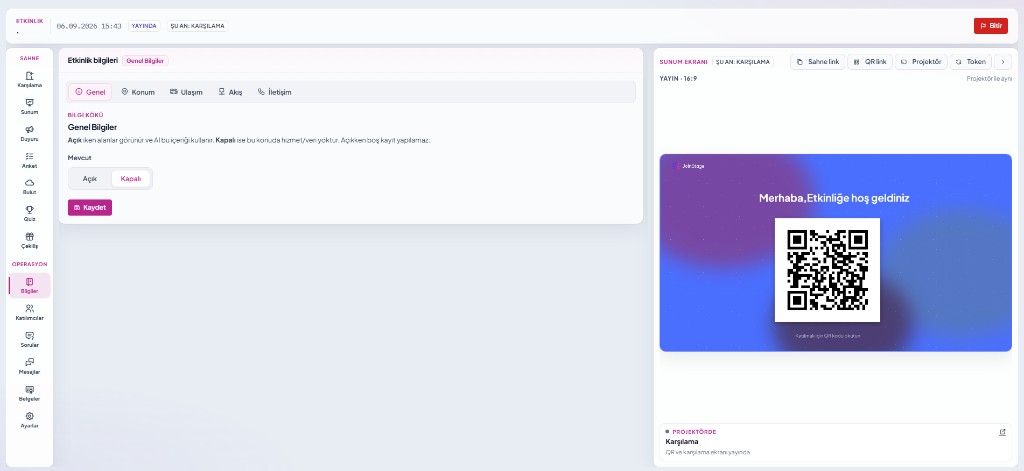
Task: Open the Quiz trophy item
Action: (29, 214)
